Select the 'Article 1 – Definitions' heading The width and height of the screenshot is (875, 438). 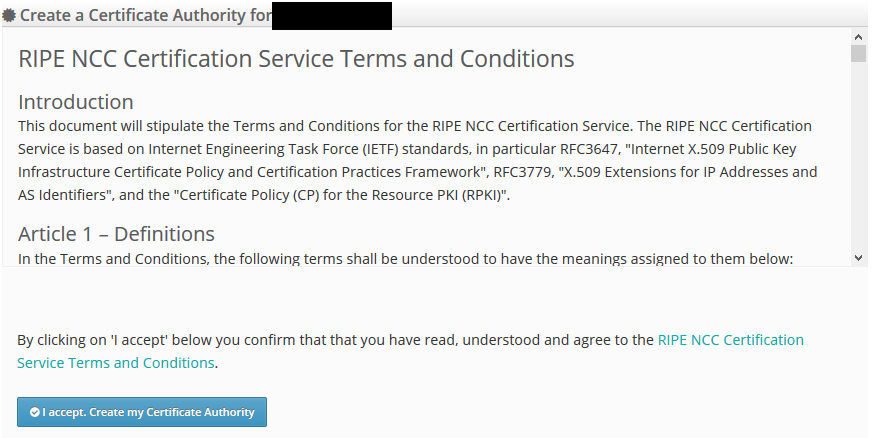[x=116, y=234]
